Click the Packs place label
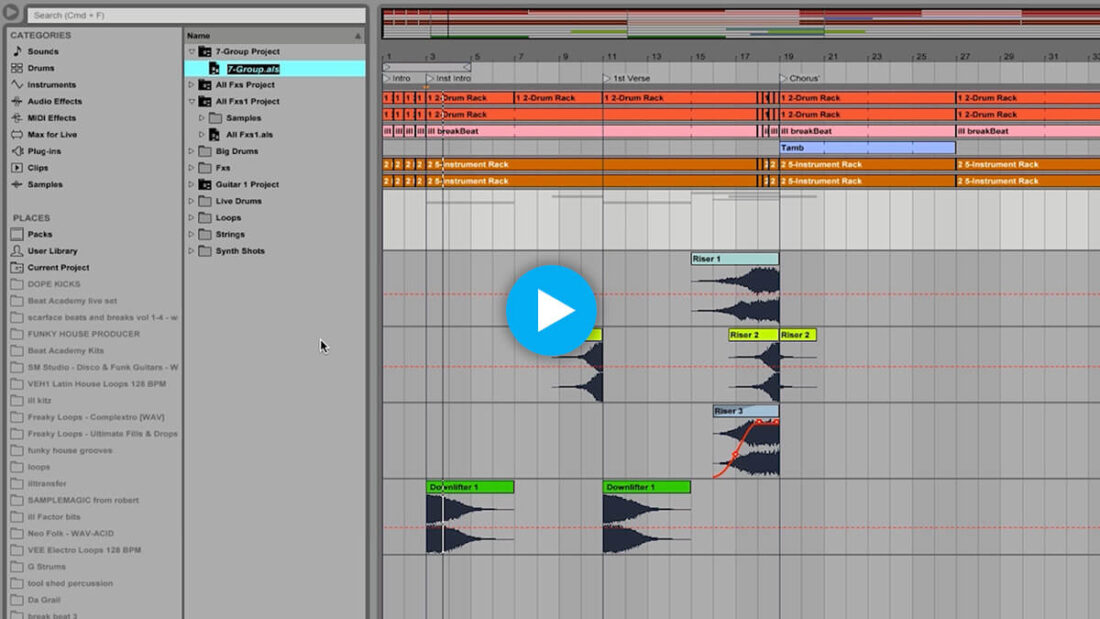This screenshot has height=619, width=1100. coord(40,234)
